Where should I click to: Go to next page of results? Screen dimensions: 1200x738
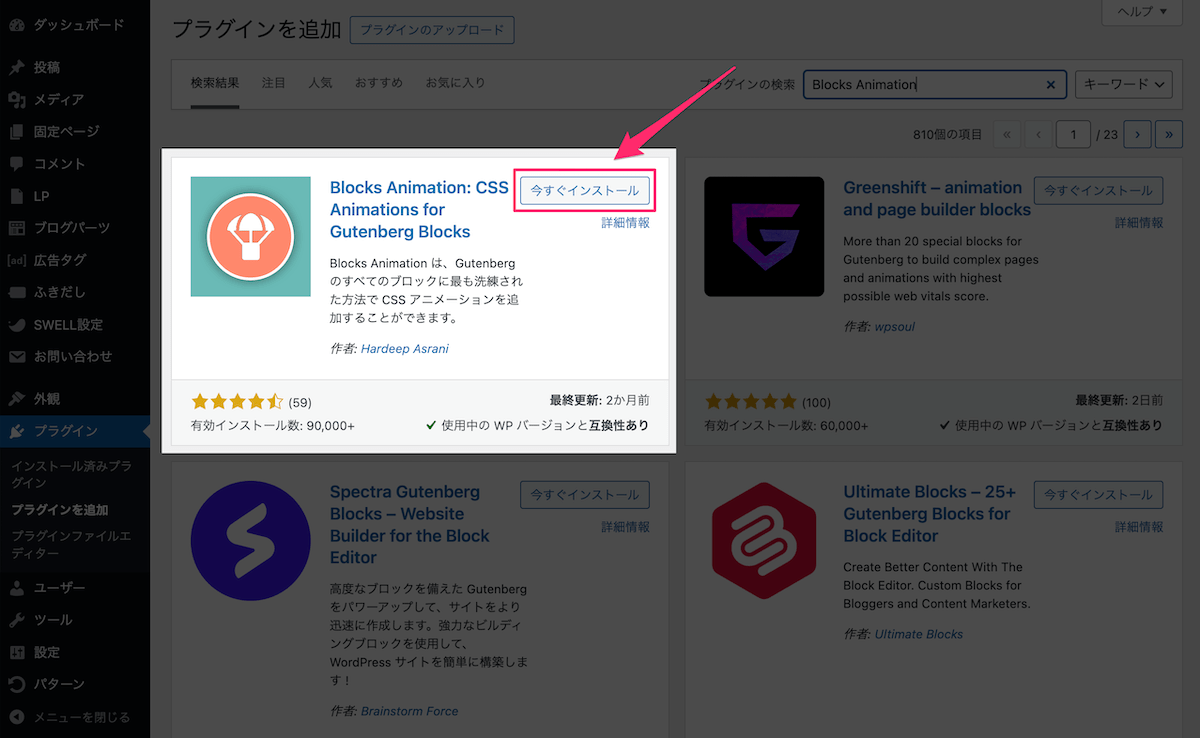(x=1137, y=134)
